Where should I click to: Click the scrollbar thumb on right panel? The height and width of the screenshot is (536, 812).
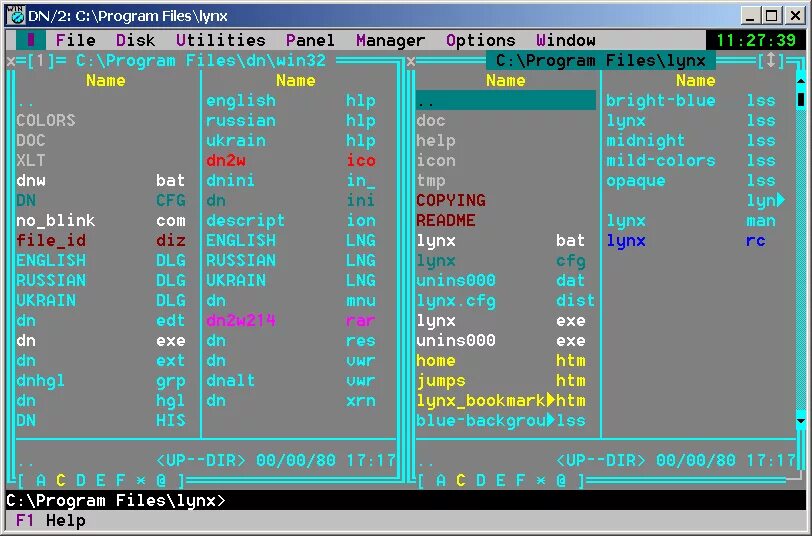[x=801, y=99]
